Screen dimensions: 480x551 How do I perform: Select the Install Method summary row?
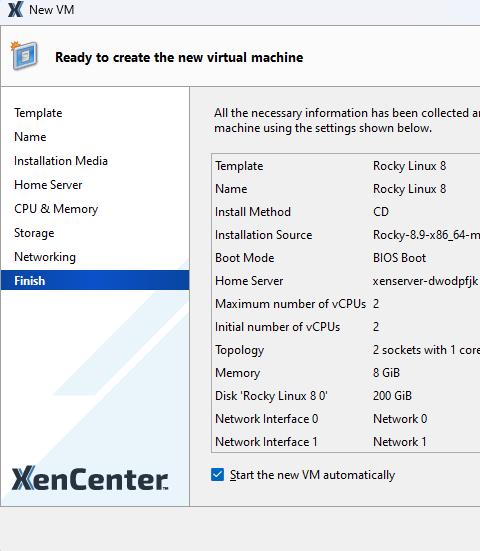(x=346, y=212)
